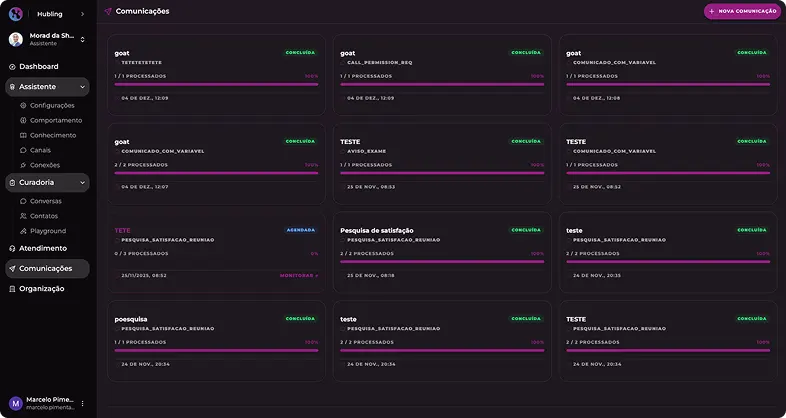Open Contatos under Curadoria
The height and width of the screenshot is (418, 786).
pyautogui.click(x=43, y=216)
